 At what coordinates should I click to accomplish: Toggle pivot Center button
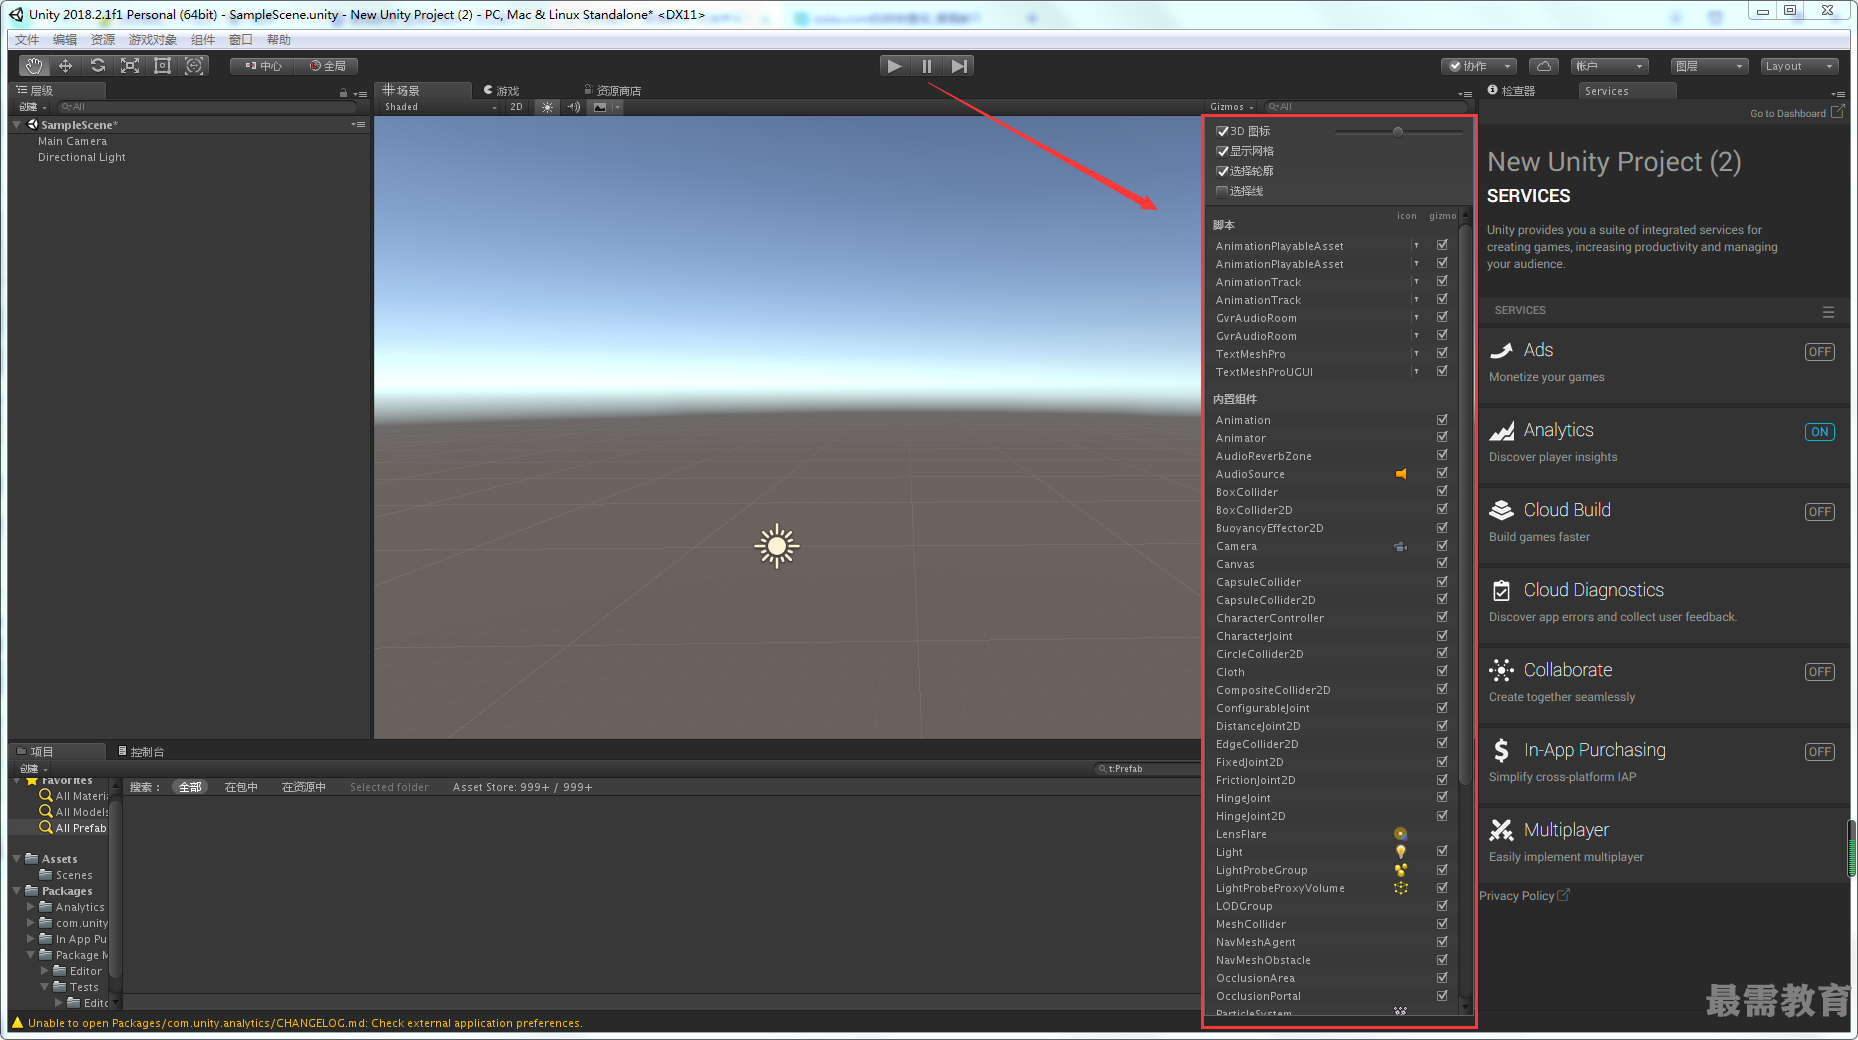pos(263,66)
